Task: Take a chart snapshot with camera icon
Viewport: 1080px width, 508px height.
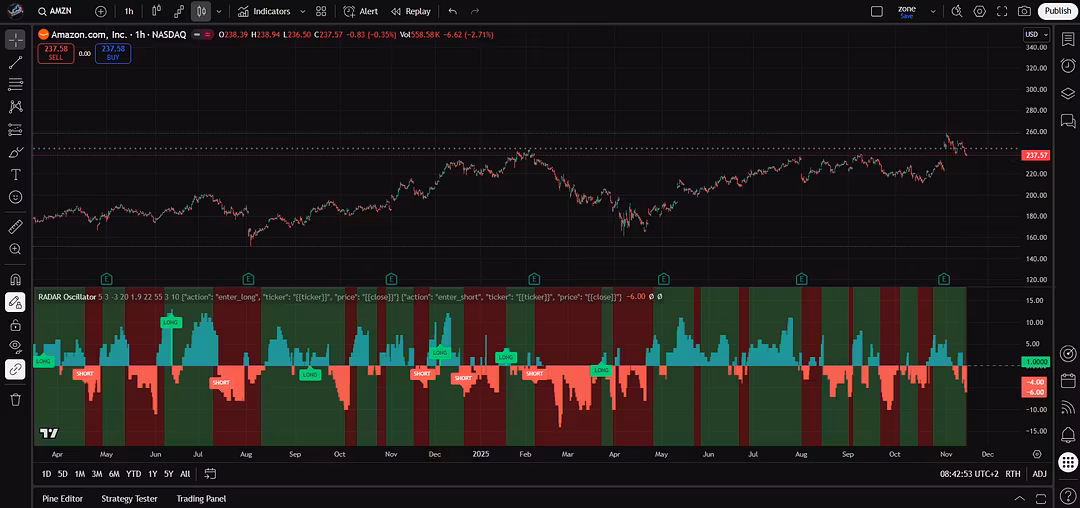Action: (x=1024, y=11)
